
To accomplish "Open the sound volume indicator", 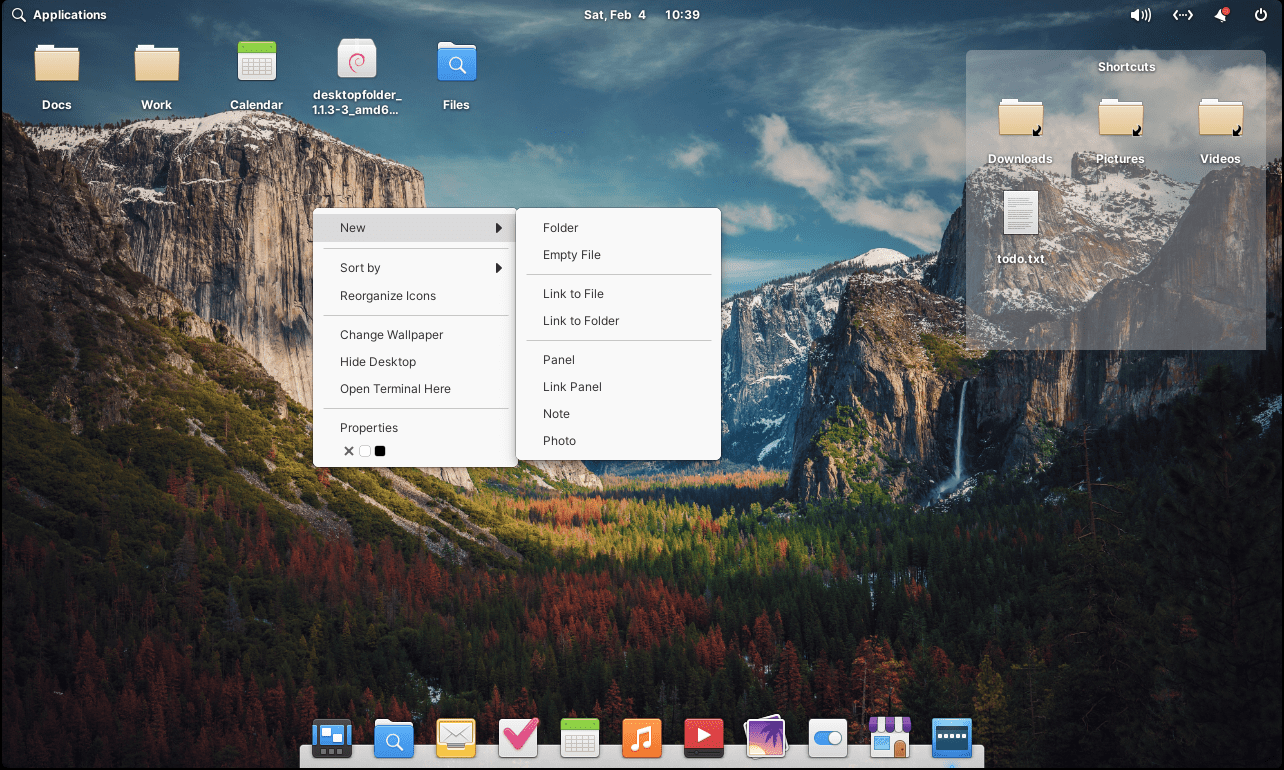I will (1140, 15).
